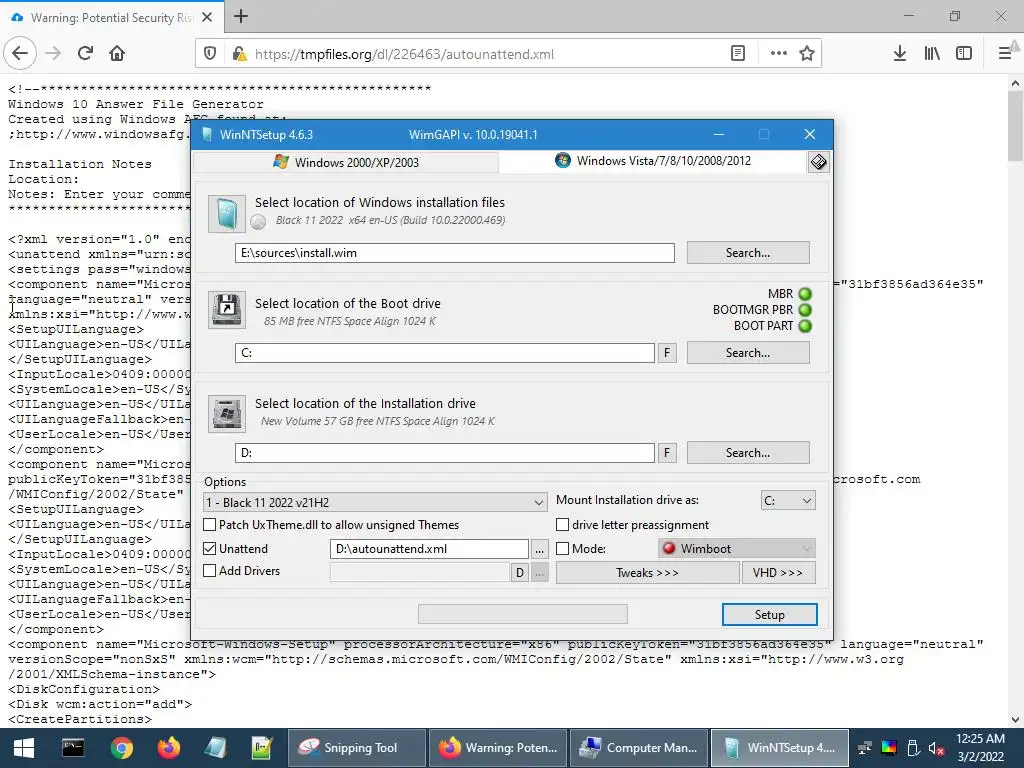
Task: Click the Installation drive D: path field
Action: (x=445, y=453)
